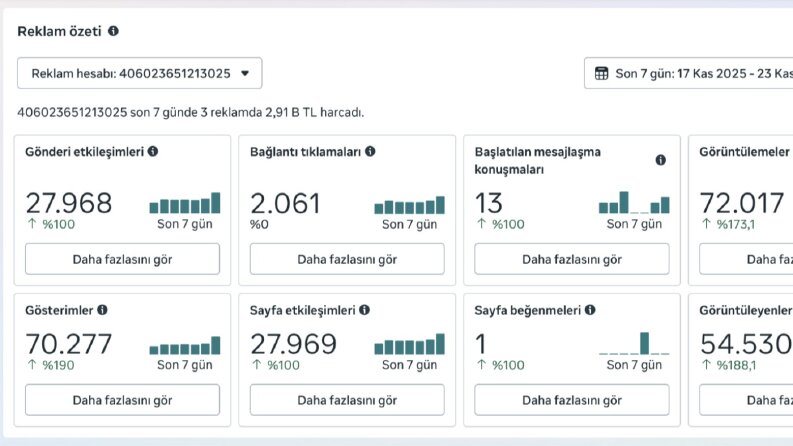Click the Reklam özeti heading
This screenshot has width=793, height=446.
pyautogui.click(x=59, y=31)
